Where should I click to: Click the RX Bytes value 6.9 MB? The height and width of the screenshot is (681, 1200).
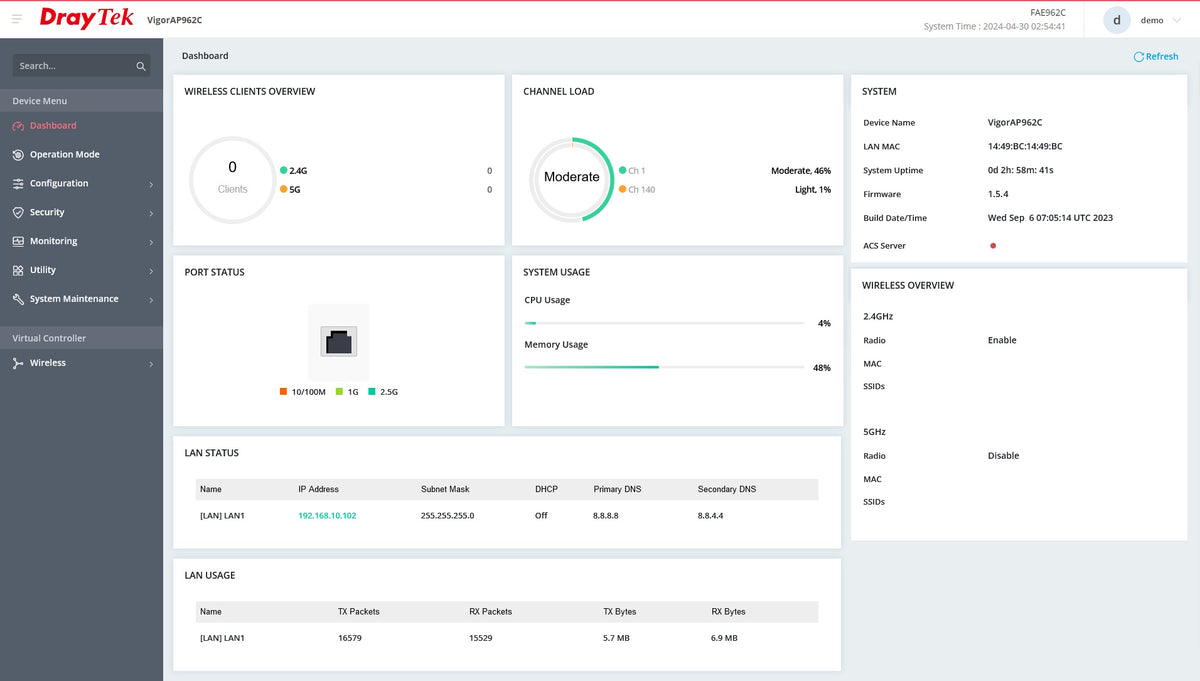(725, 638)
